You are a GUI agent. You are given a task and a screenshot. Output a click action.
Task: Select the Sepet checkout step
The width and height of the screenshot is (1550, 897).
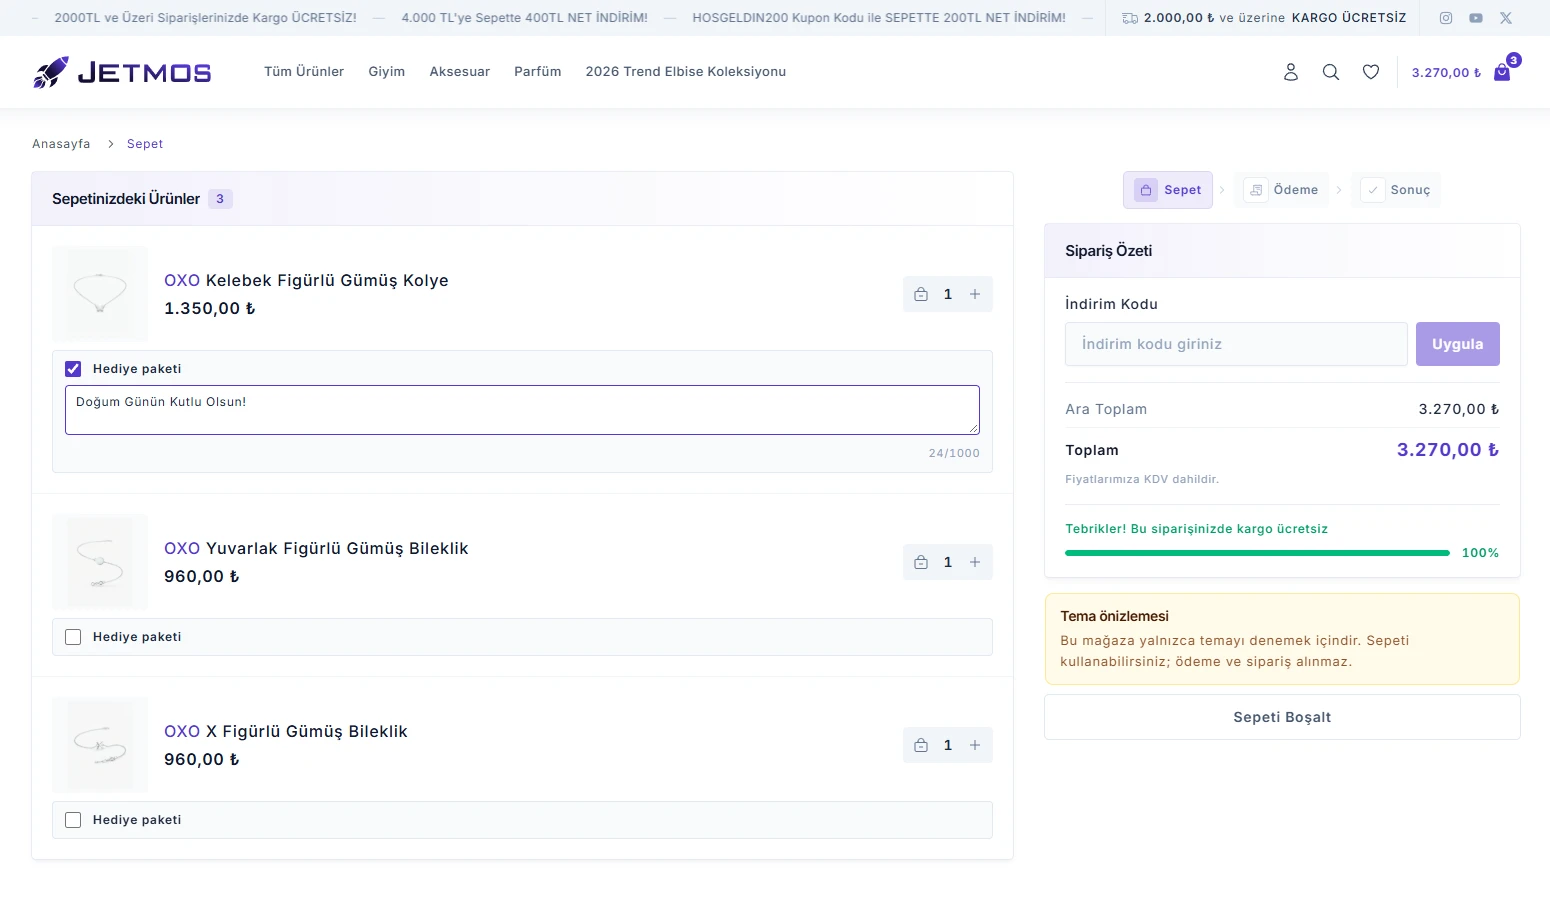(1168, 190)
